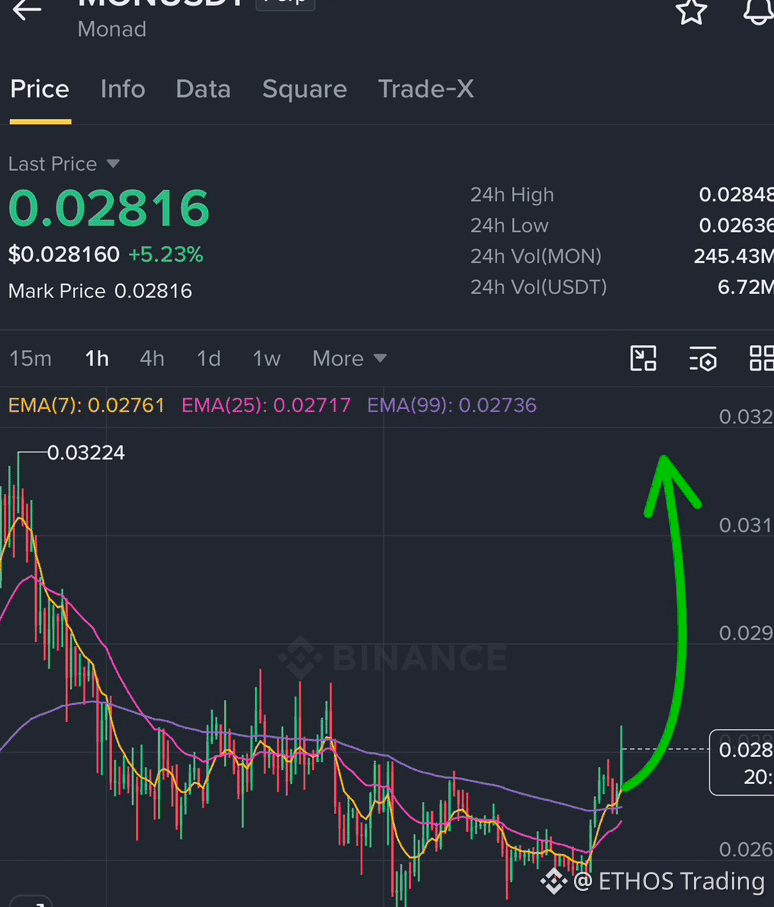Tap the $0.028160 USD price
Image resolution: width=774 pixels, height=907 pixels.
[x=64, y=255]
